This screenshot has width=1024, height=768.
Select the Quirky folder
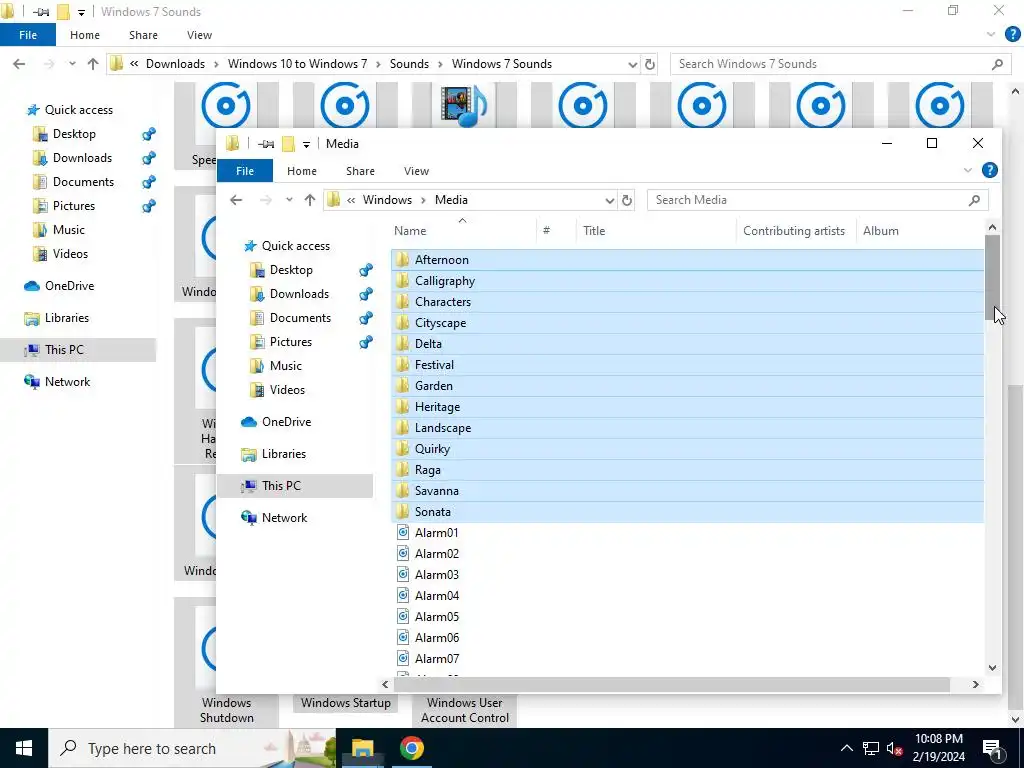(687, 449)
